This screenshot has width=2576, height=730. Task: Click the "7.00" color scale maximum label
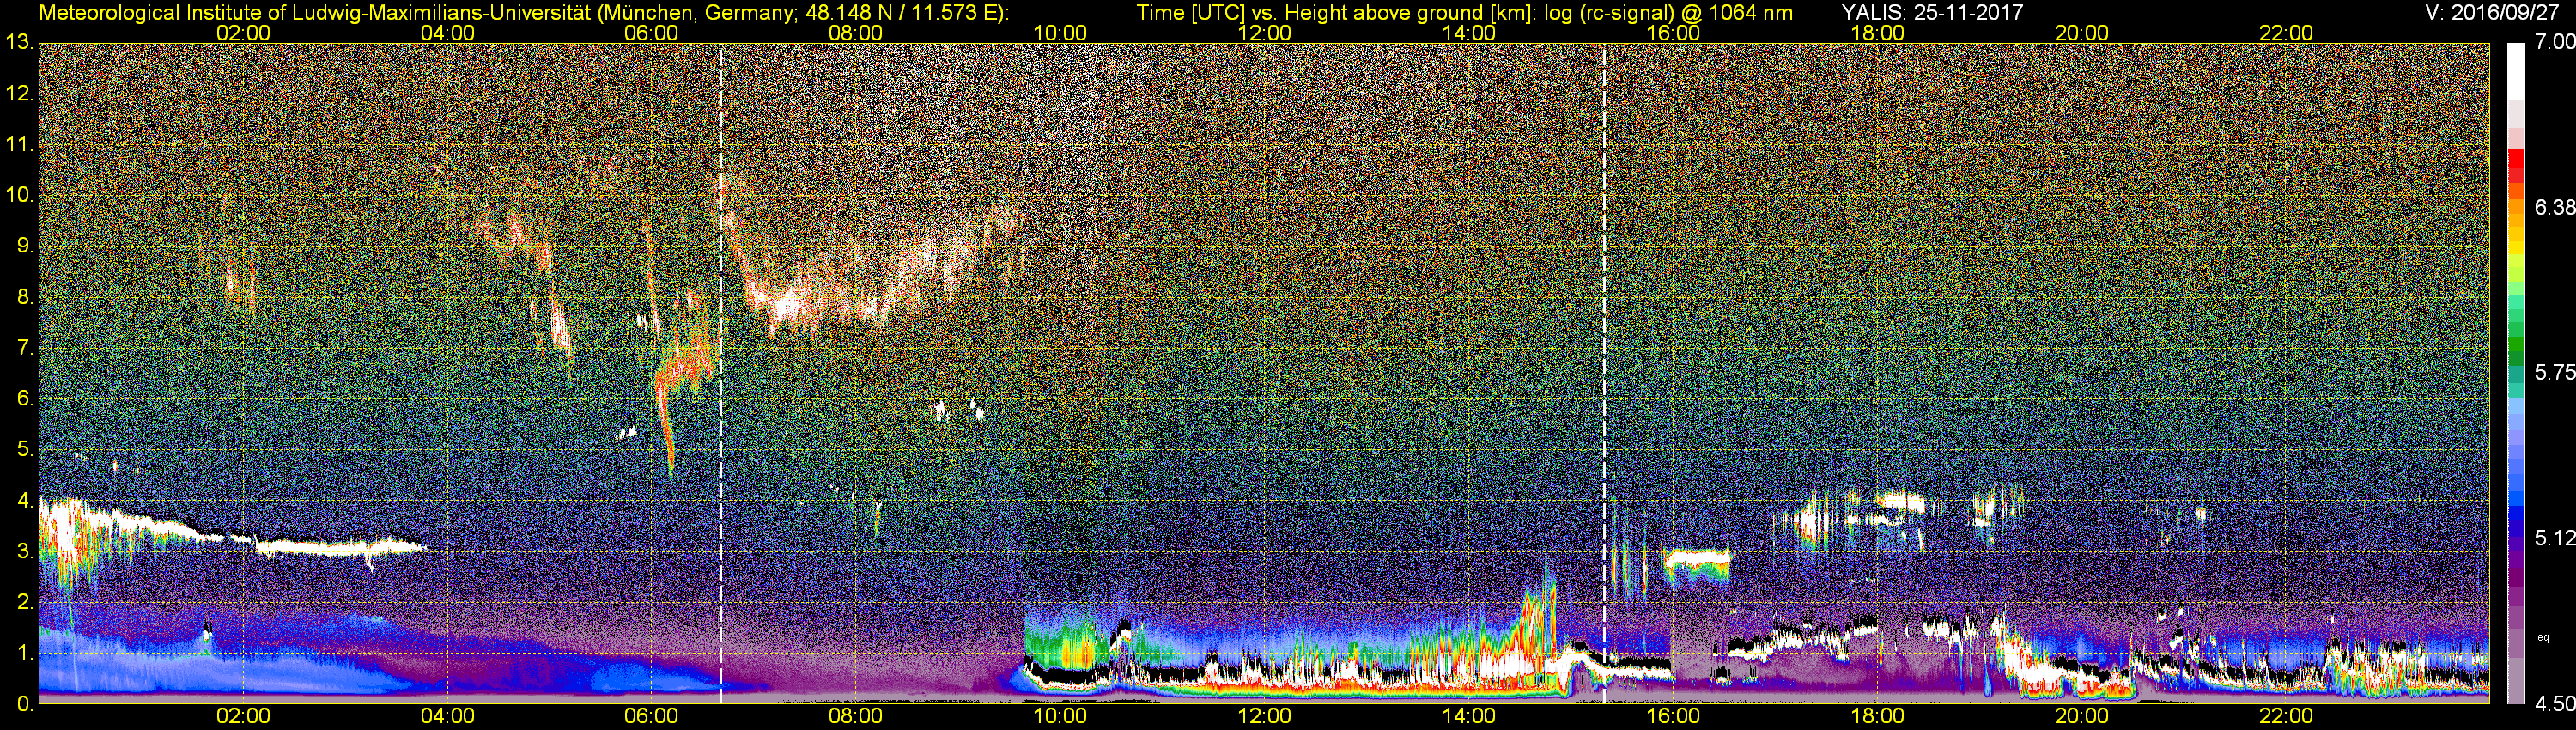coord(2554,42)
